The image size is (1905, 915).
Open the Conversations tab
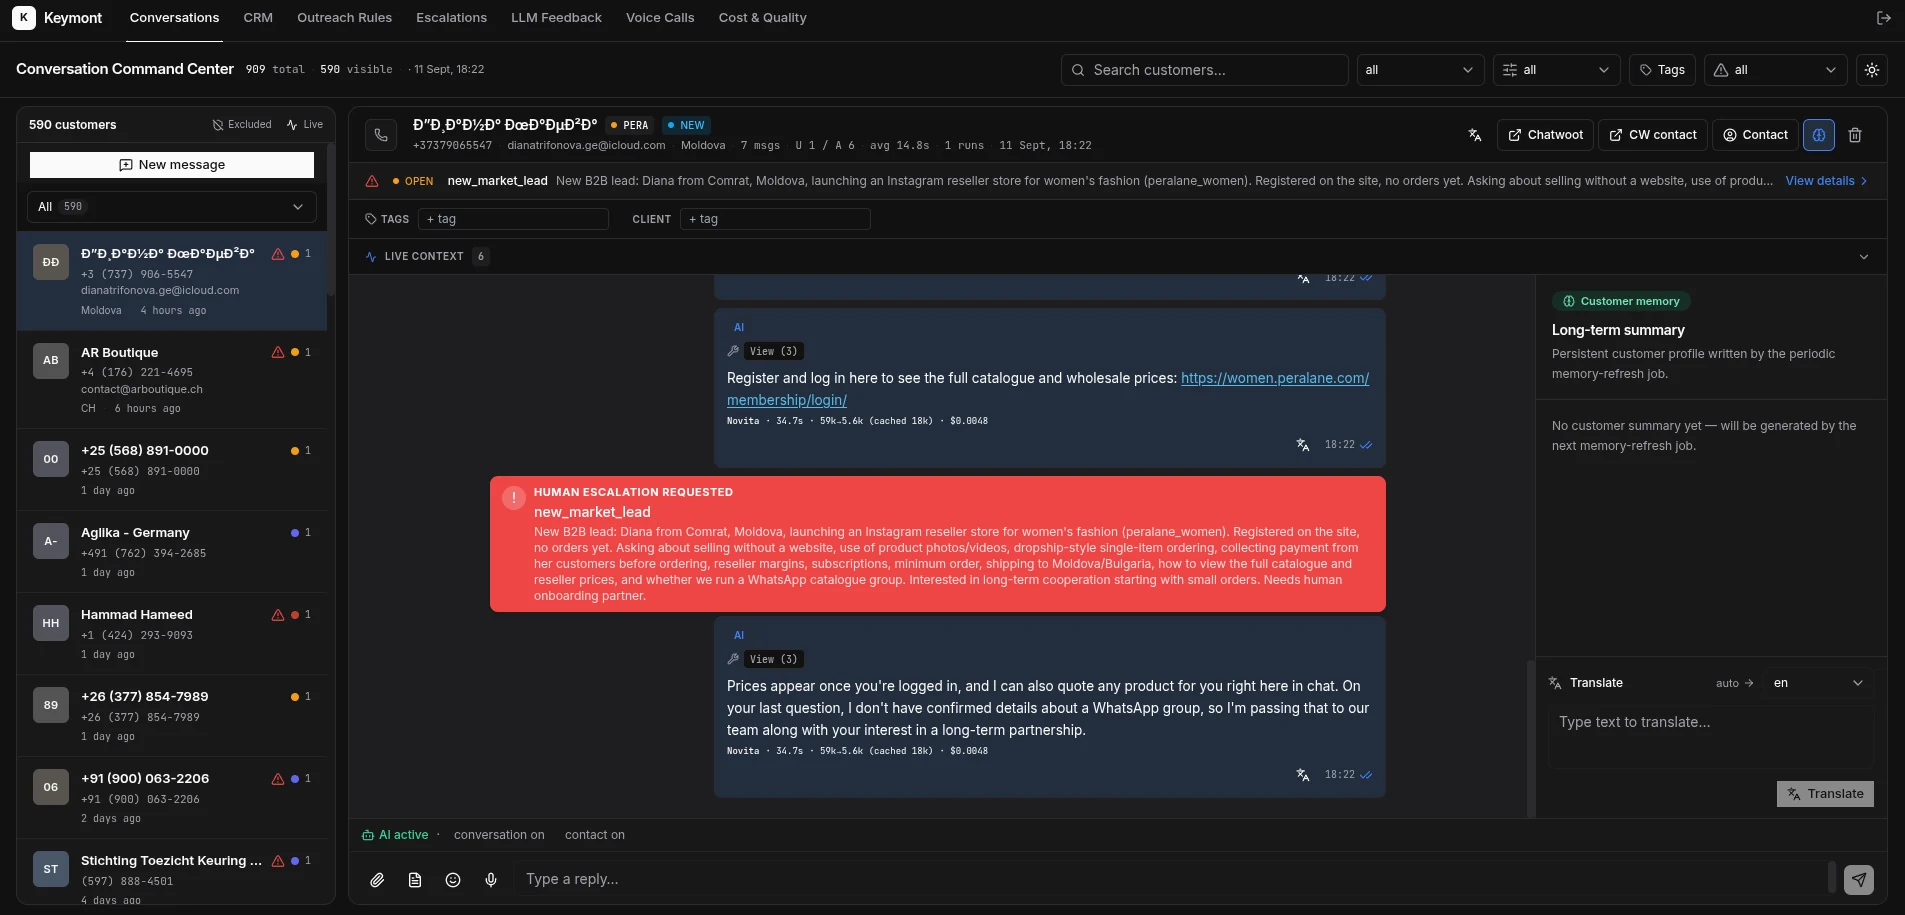[x=174, y=18]
